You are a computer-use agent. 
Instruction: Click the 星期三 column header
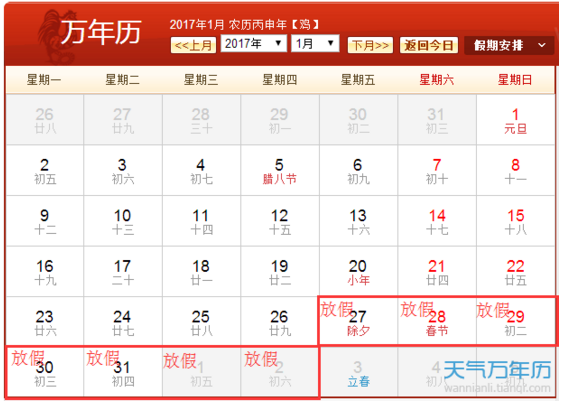pos(201,80)
